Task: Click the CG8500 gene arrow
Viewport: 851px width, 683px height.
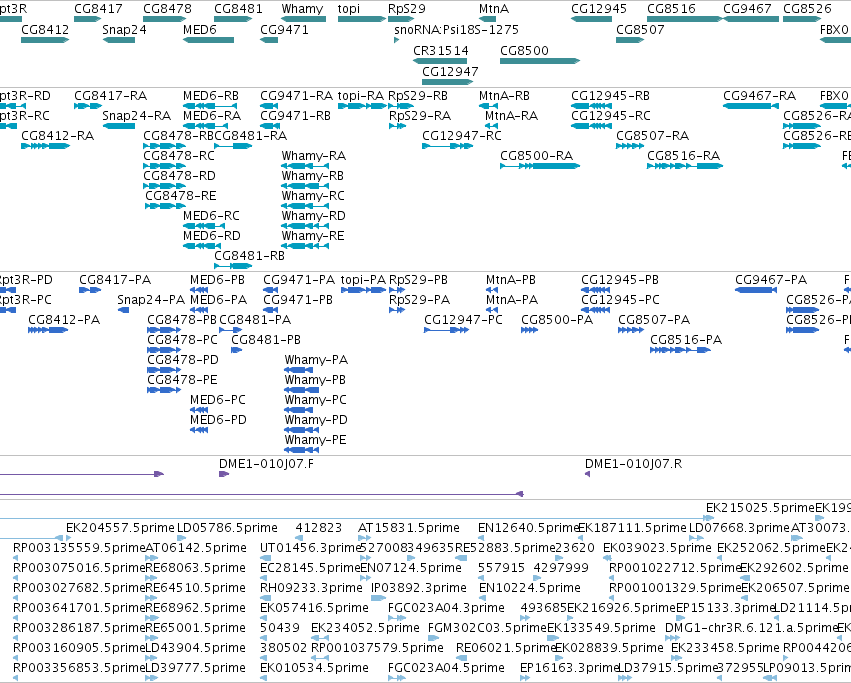Action: click(x=540, y=61)
